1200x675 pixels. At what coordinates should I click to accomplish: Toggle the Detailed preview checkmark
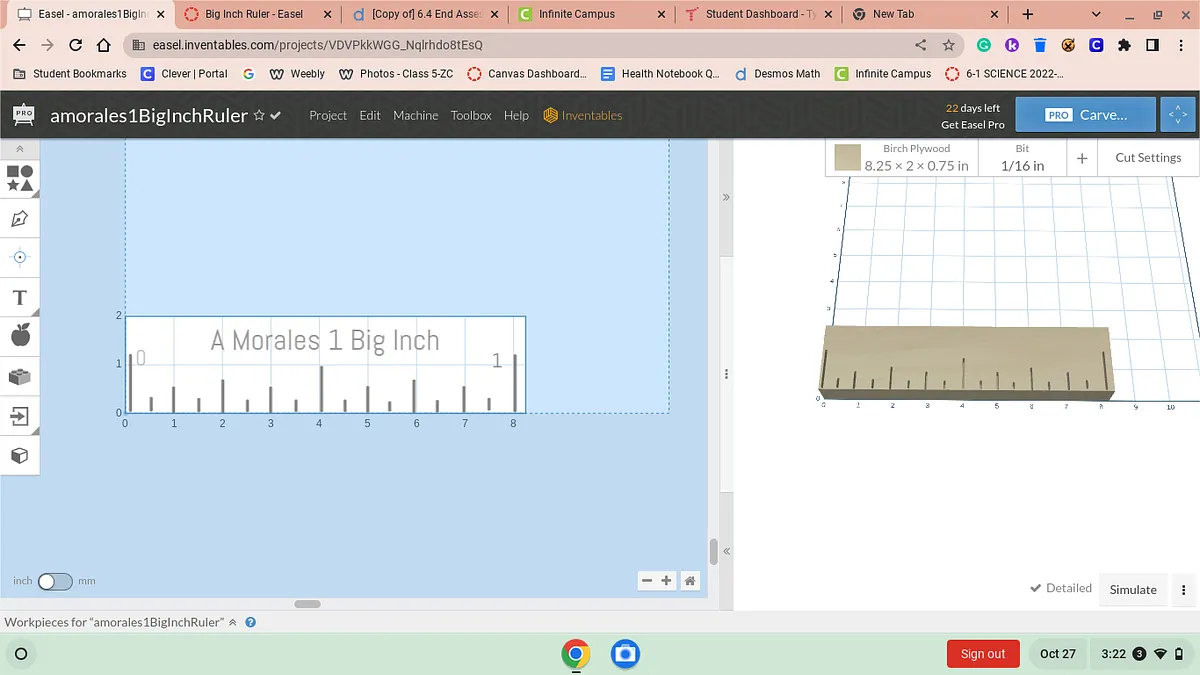pyautogui.click(x=1060, y=588)
